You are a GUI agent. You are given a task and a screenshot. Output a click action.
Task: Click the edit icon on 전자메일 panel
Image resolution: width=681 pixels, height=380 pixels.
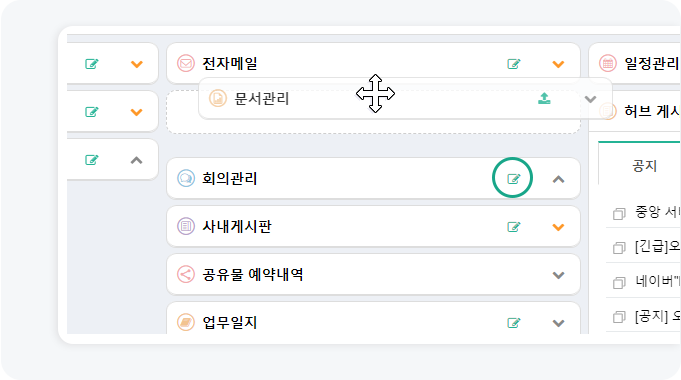pyautogui.click(x=513, y=64)
